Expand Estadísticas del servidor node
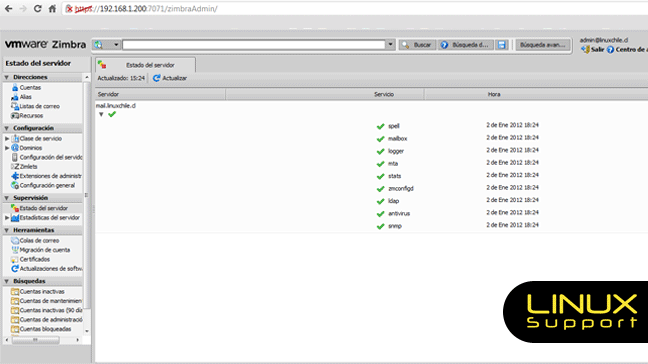This screenshot has height=364, width=648. coord(7,218)
